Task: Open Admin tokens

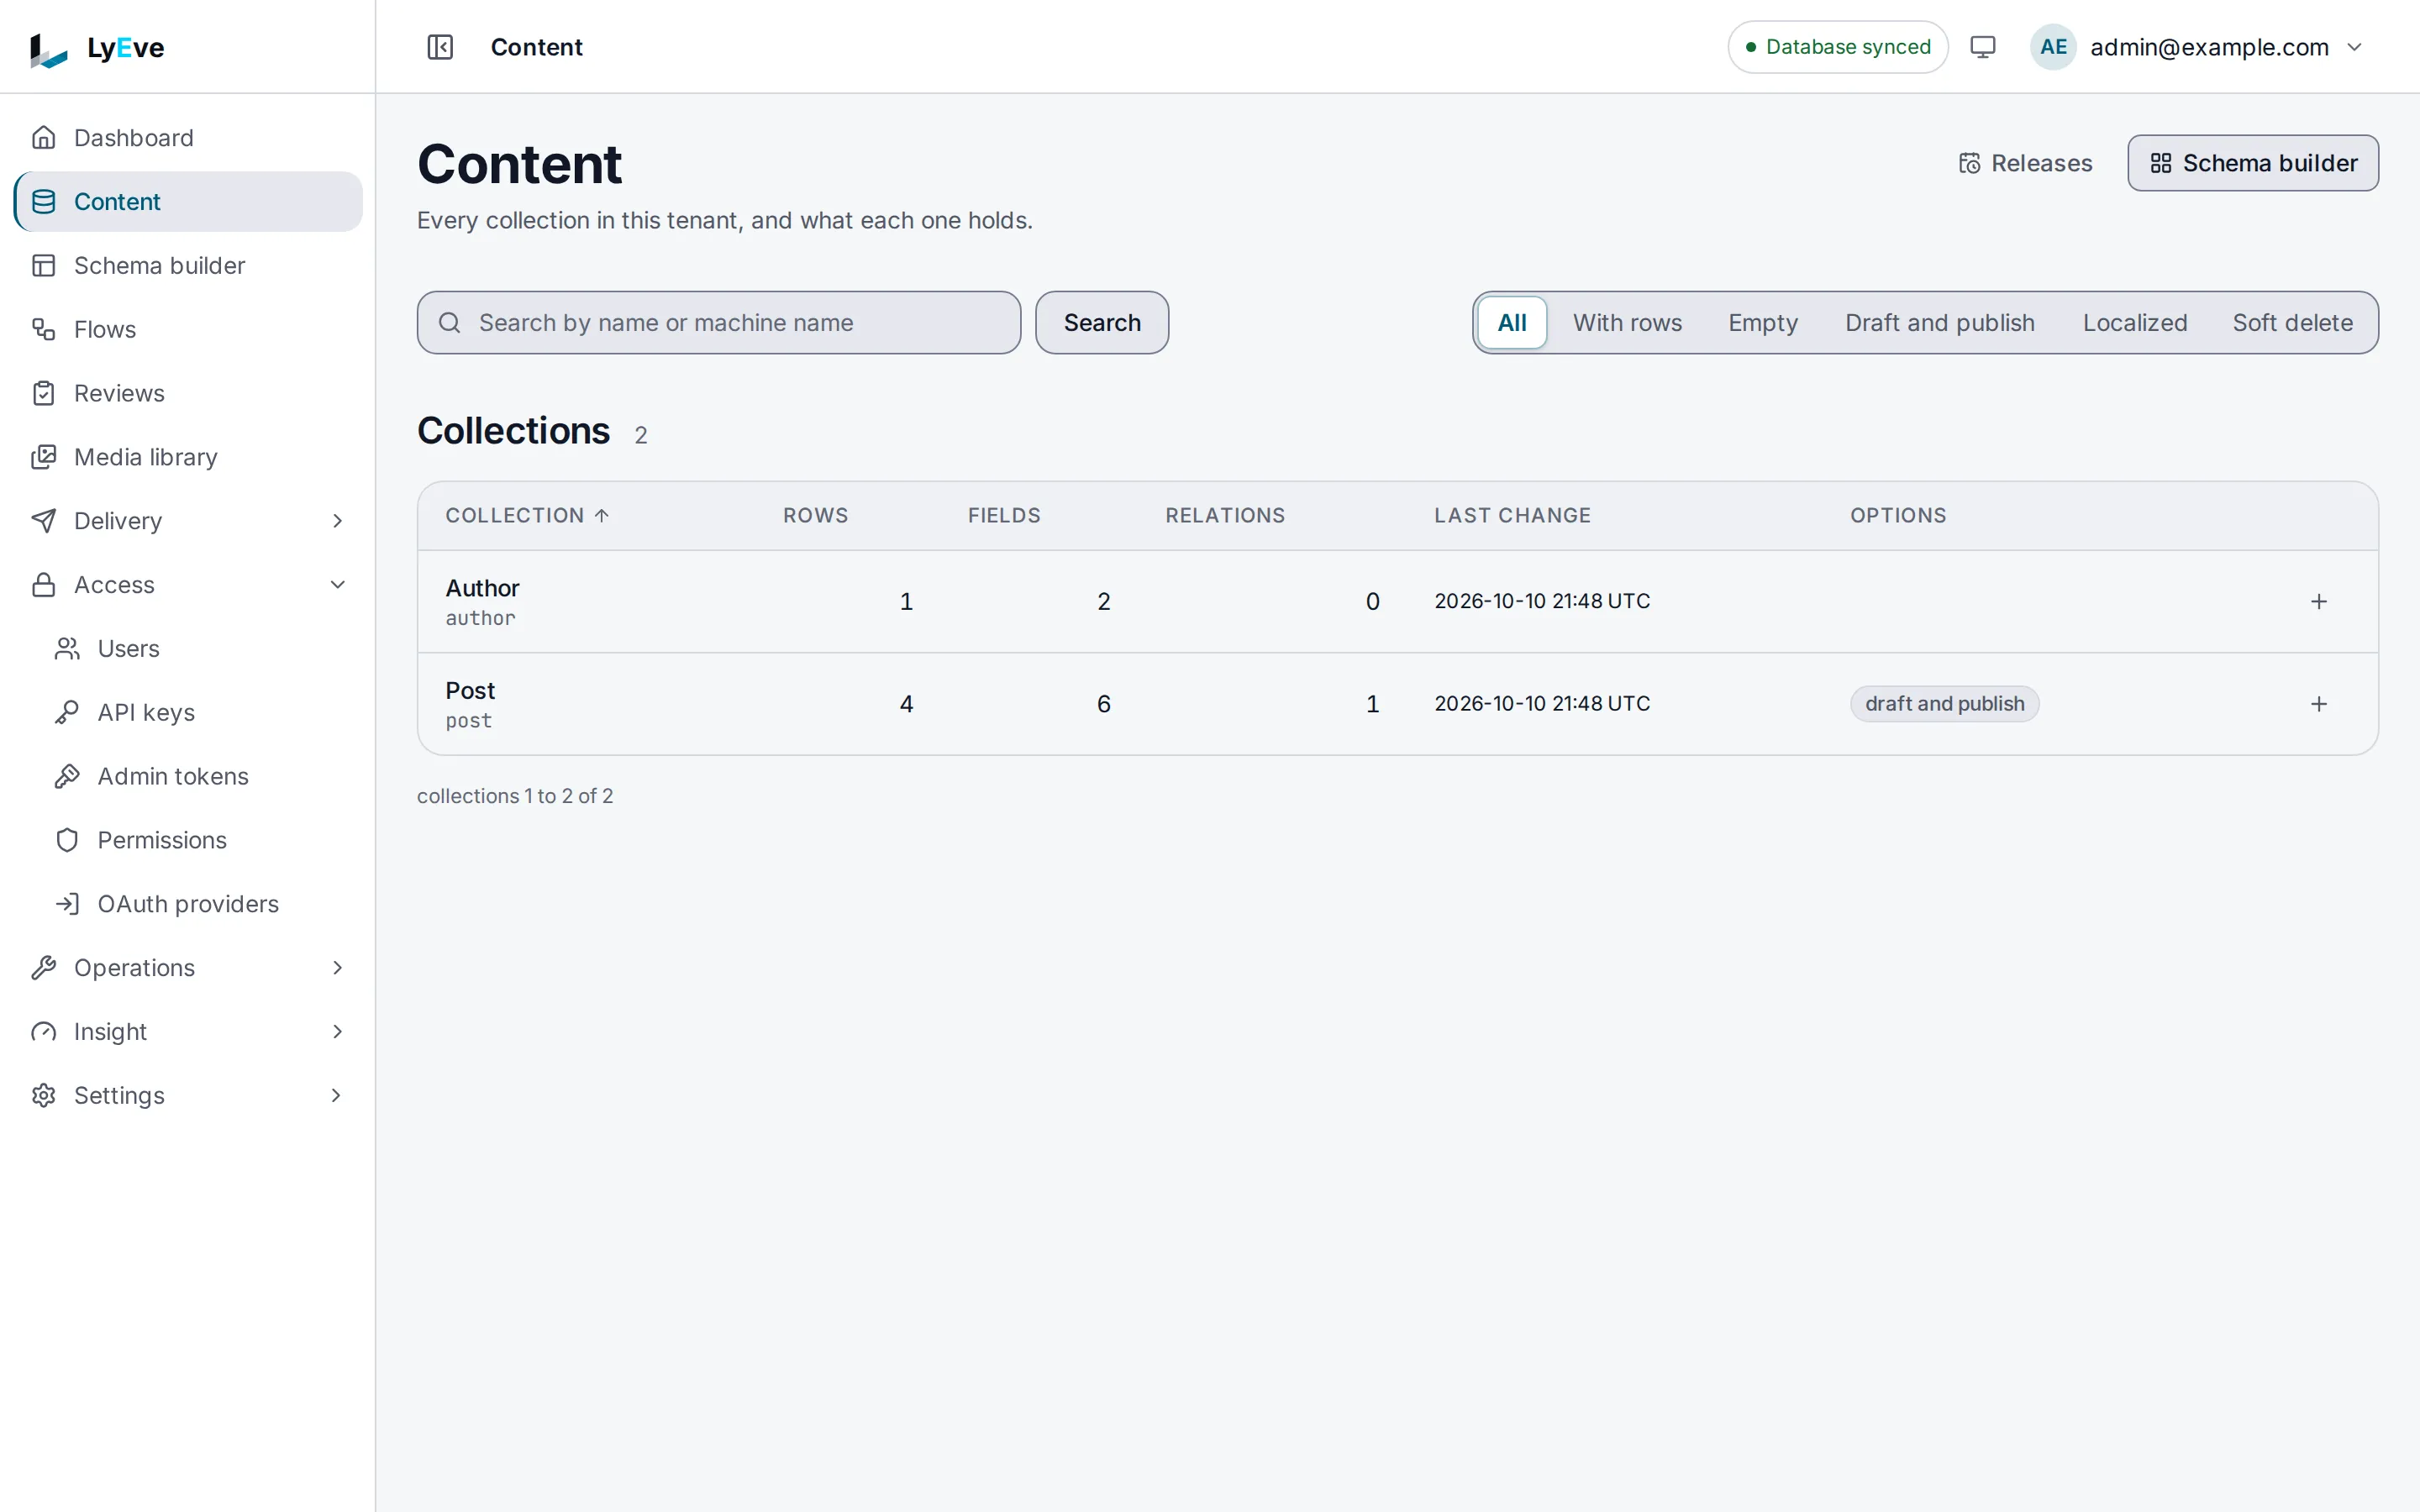Action: 200,776
